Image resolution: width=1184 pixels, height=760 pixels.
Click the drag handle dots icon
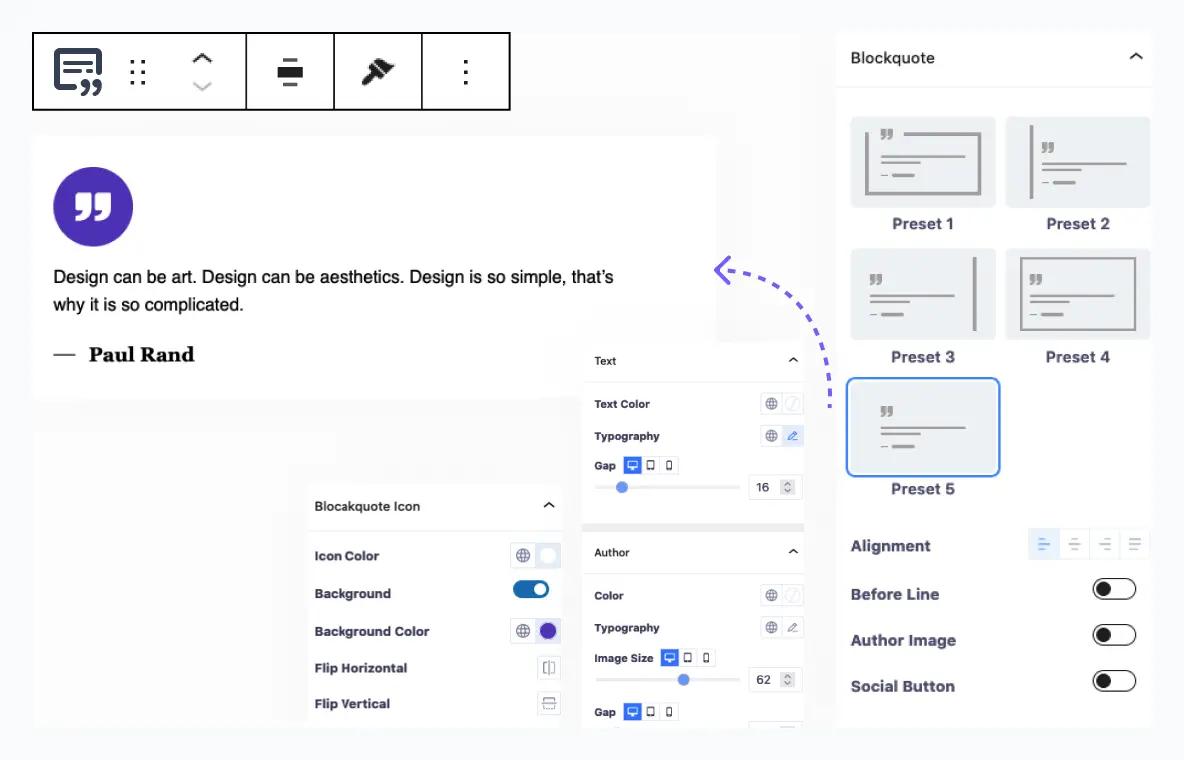click(x=138, y=72)
